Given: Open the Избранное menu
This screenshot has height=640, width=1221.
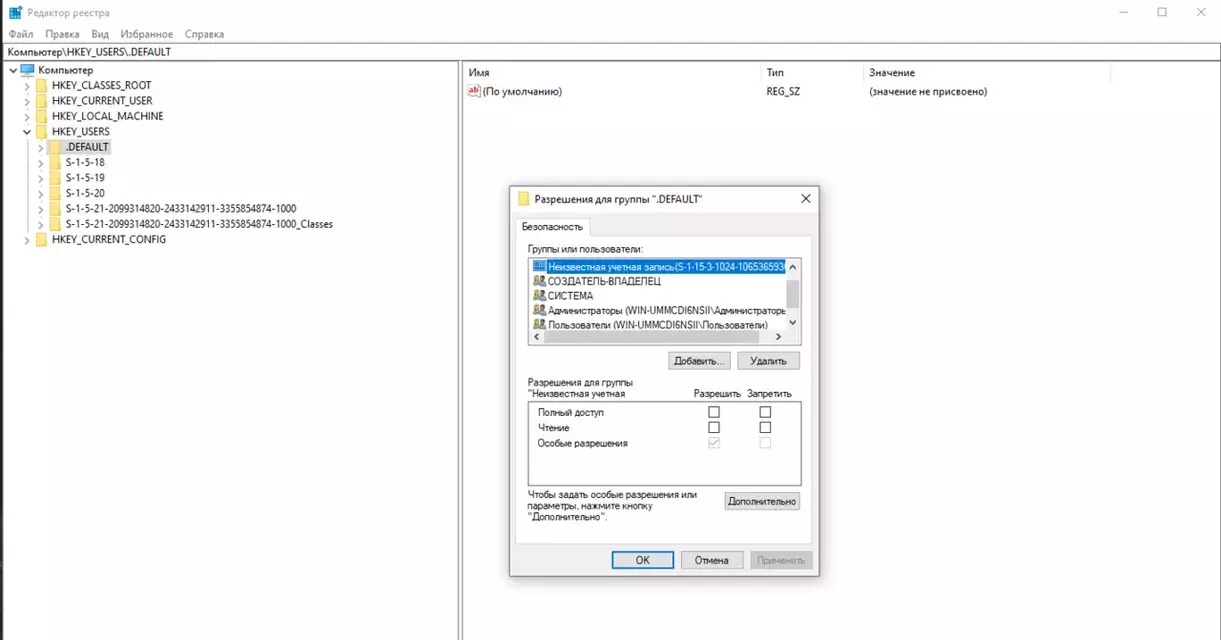Looking at the screenshot, I should (147, 34).
